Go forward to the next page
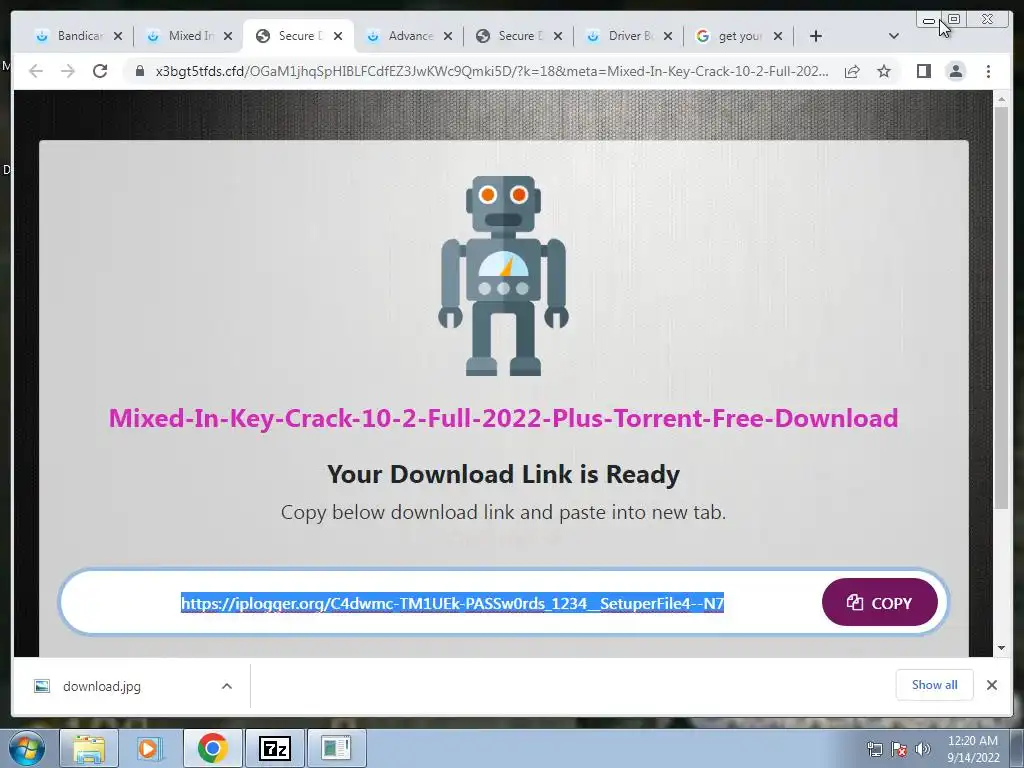This screenshot has width=1024, height=768. [x=68, y=71]
